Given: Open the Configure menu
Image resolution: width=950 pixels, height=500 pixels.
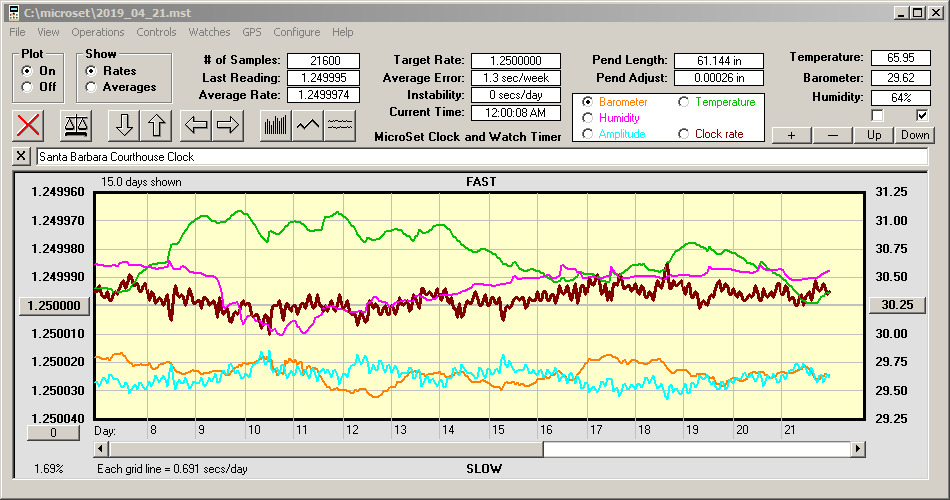Looking at the screenshot, I should (297, 32).
